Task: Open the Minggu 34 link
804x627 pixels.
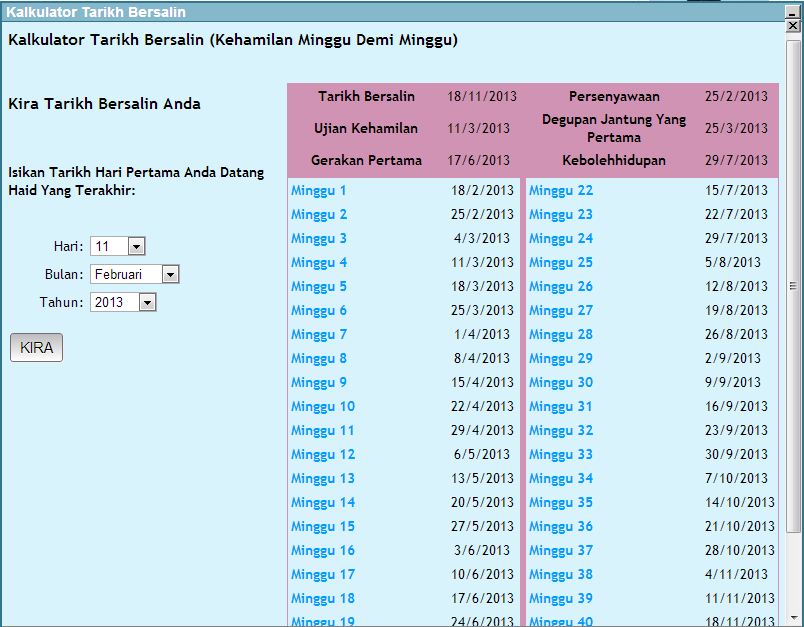Action: coord(561,478)
